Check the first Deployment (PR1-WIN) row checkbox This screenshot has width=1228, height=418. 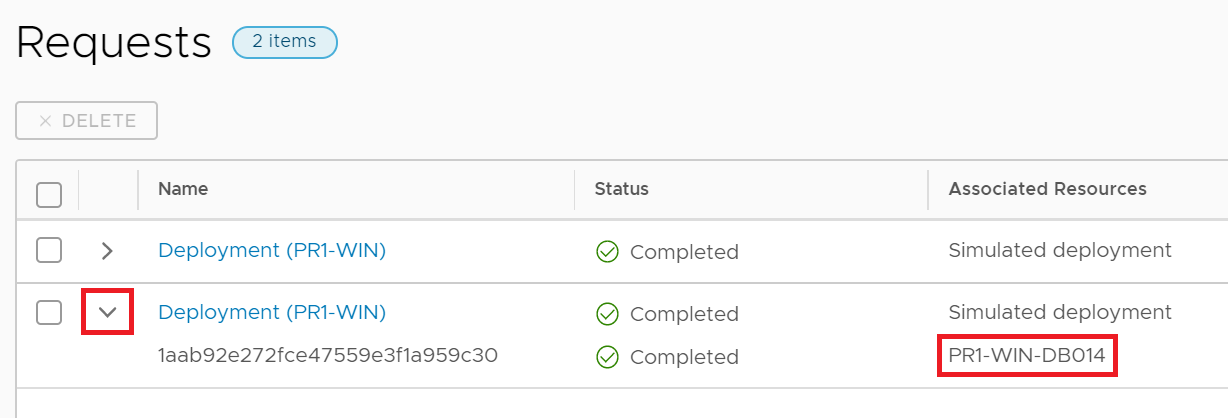pyautogui.click(x=49, y=251)
